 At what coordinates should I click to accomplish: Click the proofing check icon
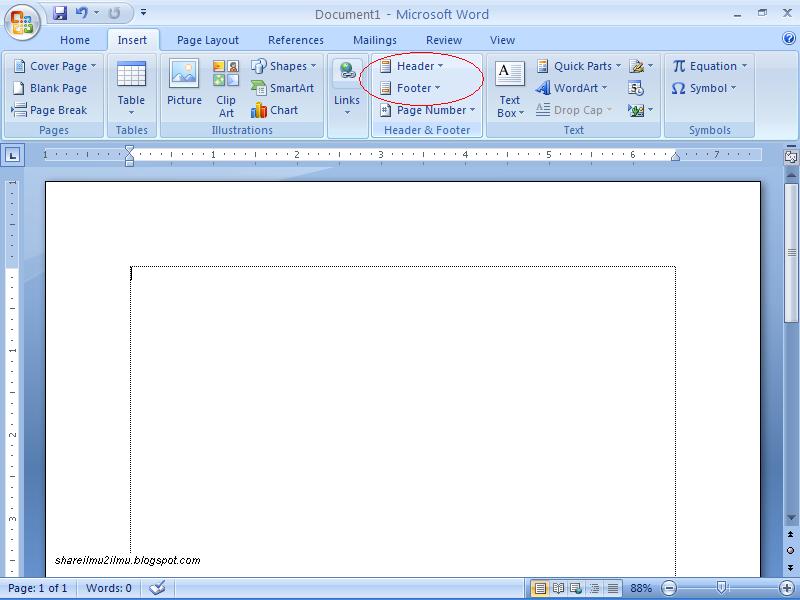click(158, 588)
